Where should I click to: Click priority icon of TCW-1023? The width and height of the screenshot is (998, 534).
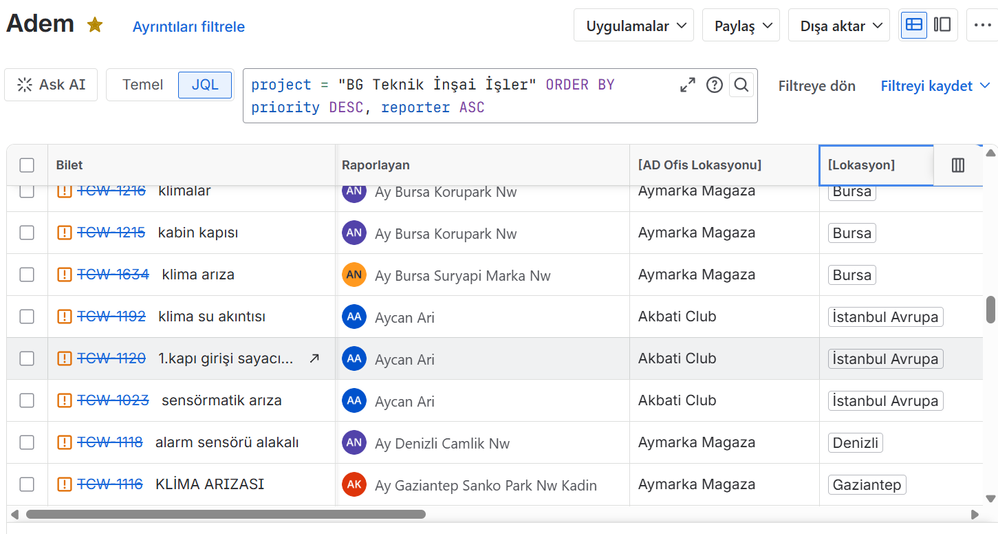coord(64,400)
